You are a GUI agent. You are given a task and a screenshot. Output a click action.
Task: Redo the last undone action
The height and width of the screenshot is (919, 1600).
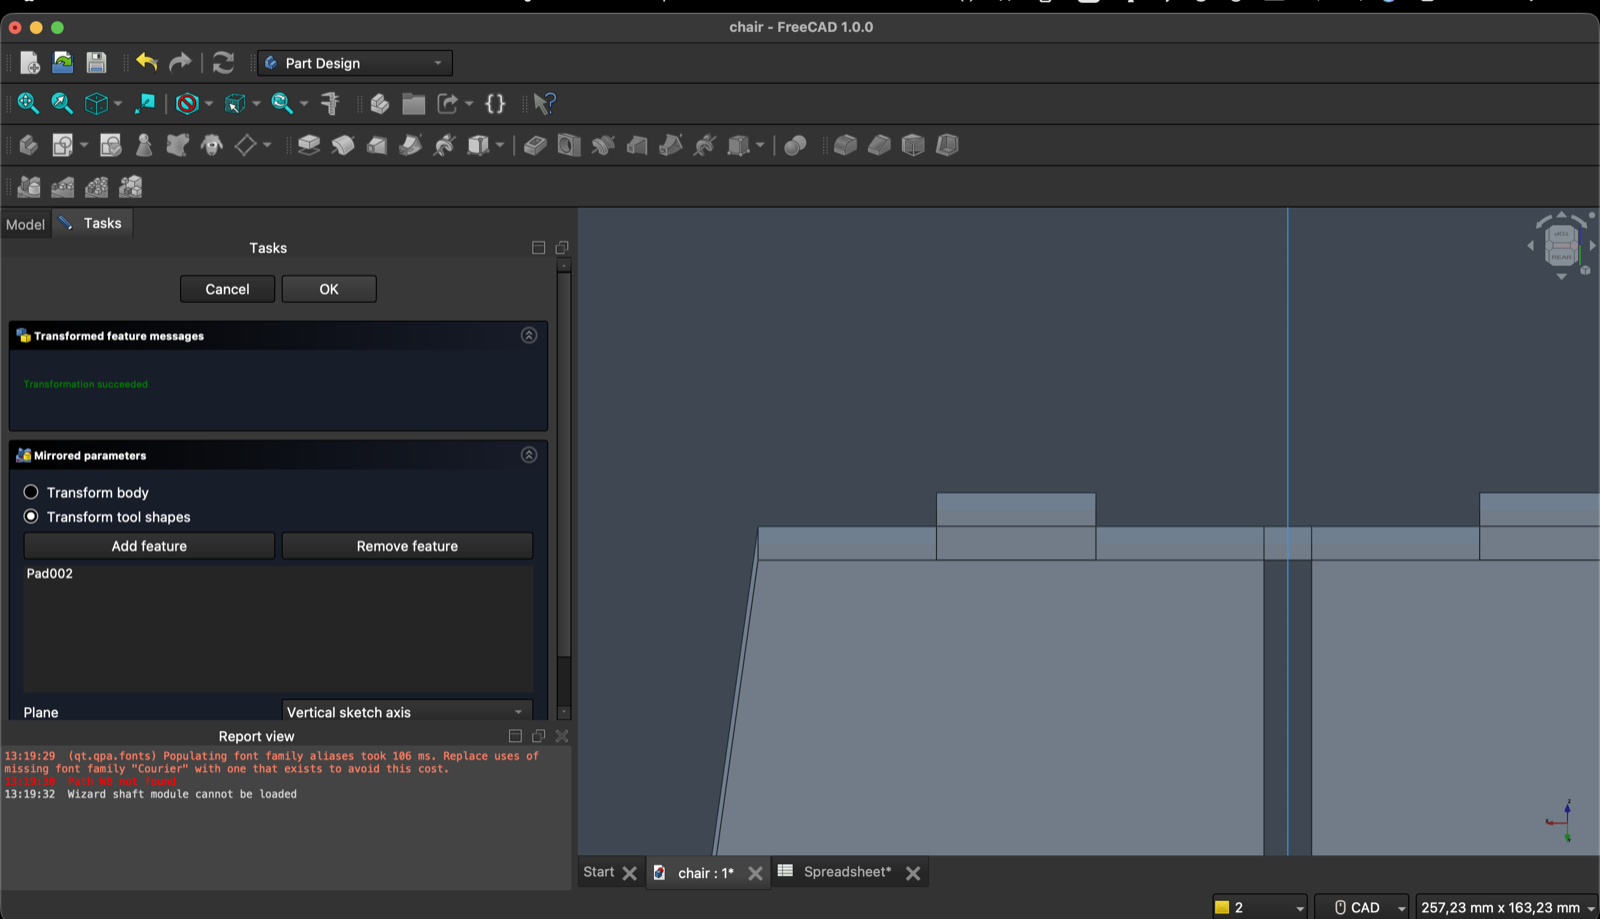pos(180,63)
